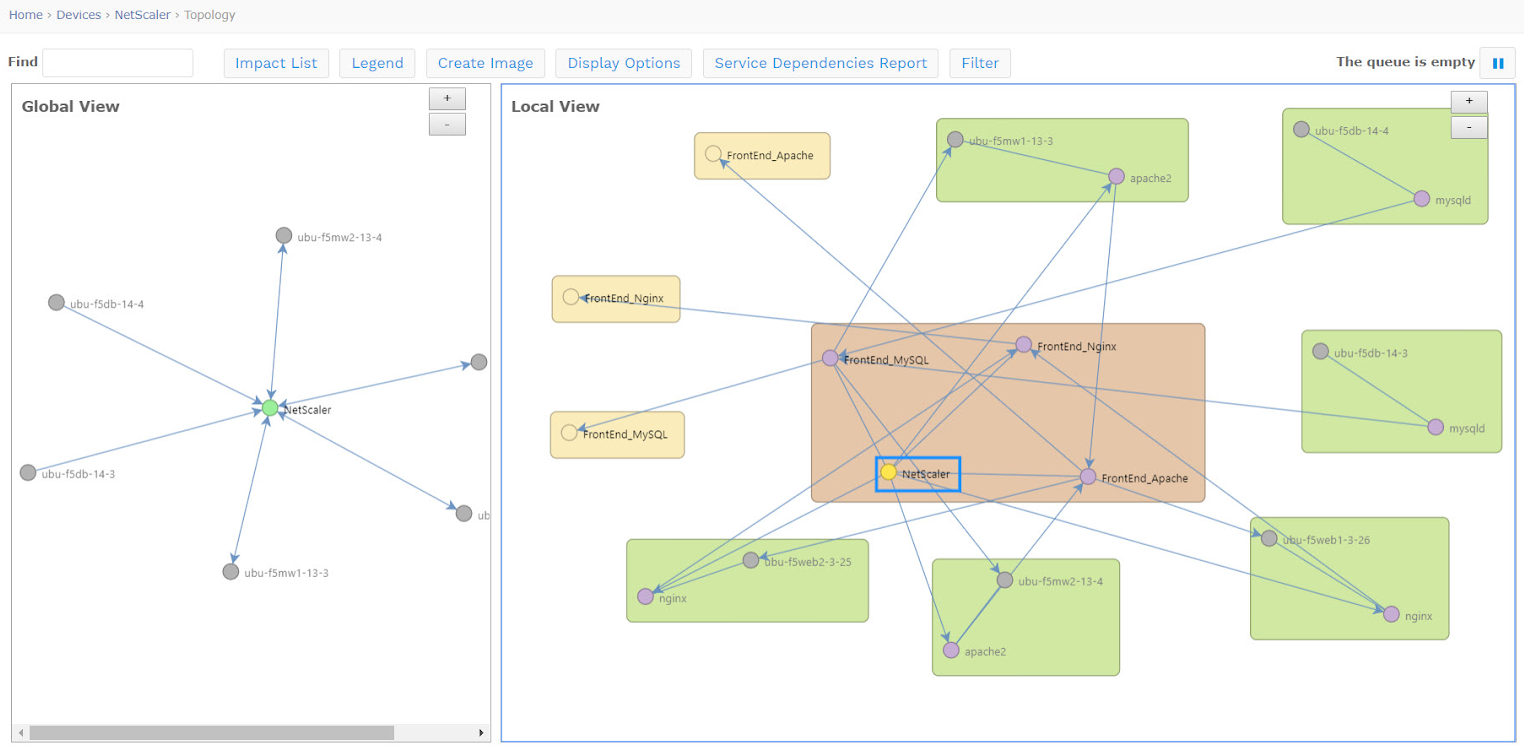The width and height of the screenshot is (1524, 750).
Task: Select purple FrontEnd_Nginx node in brown group
Action: tap(1024, 344)
